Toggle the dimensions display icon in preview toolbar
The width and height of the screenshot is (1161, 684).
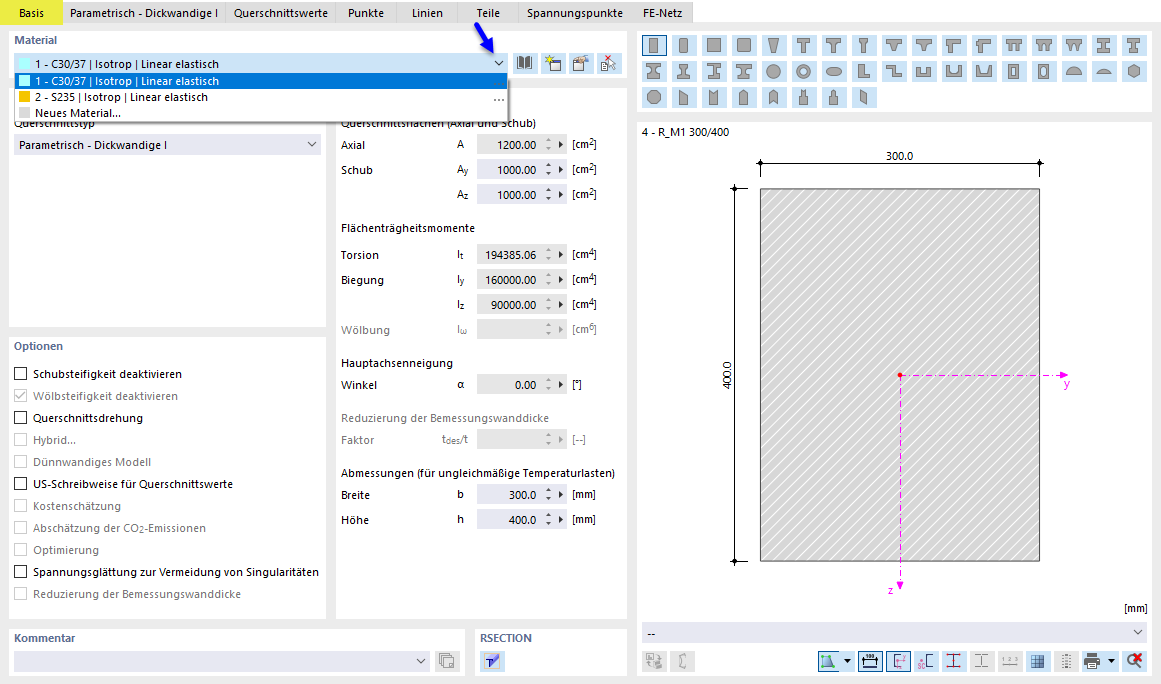pos(870,660)
